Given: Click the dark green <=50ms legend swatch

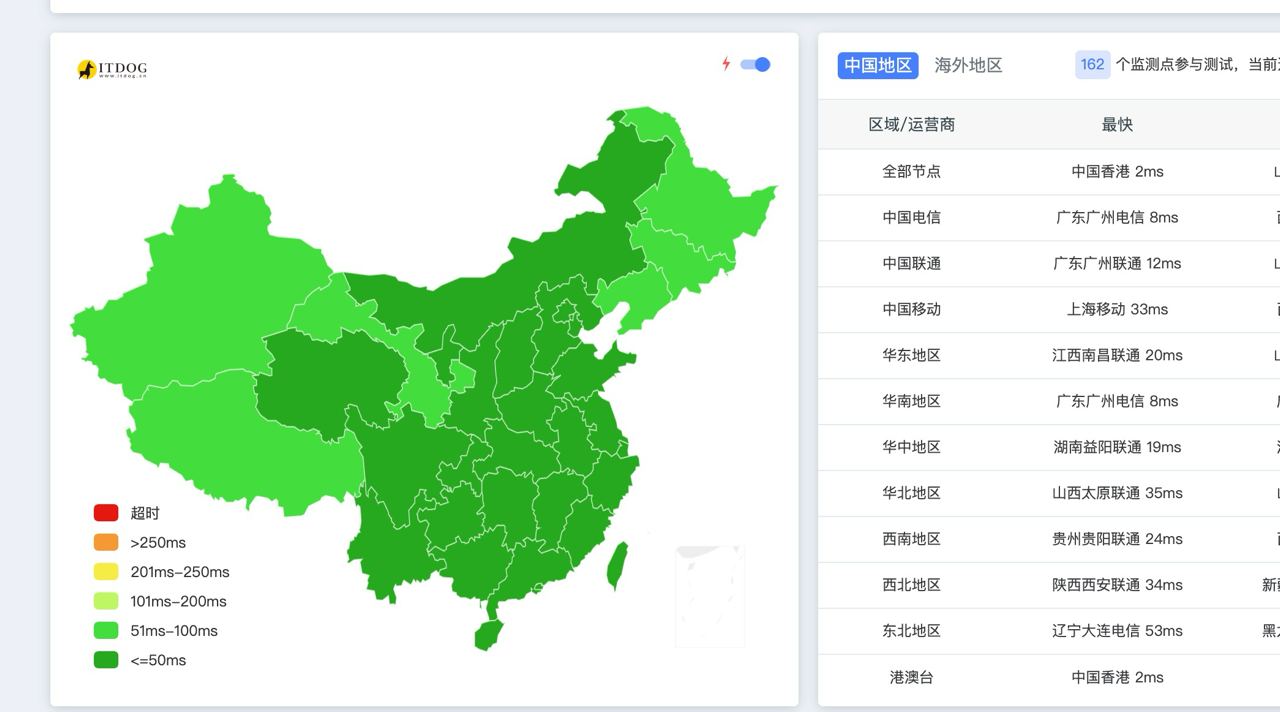Looking at the screenshot, I should coord(106,660).
